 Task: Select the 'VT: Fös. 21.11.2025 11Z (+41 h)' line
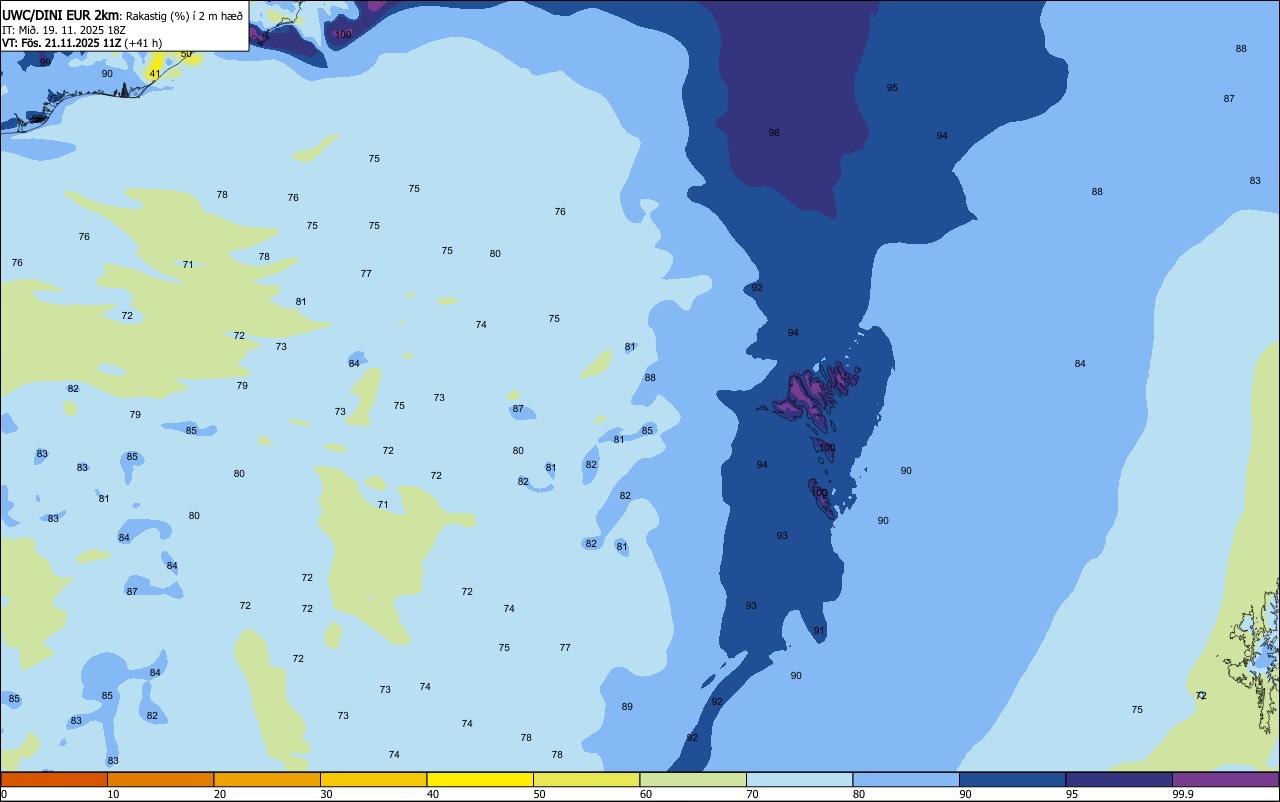pyautogui.click(x=82, y=43)
